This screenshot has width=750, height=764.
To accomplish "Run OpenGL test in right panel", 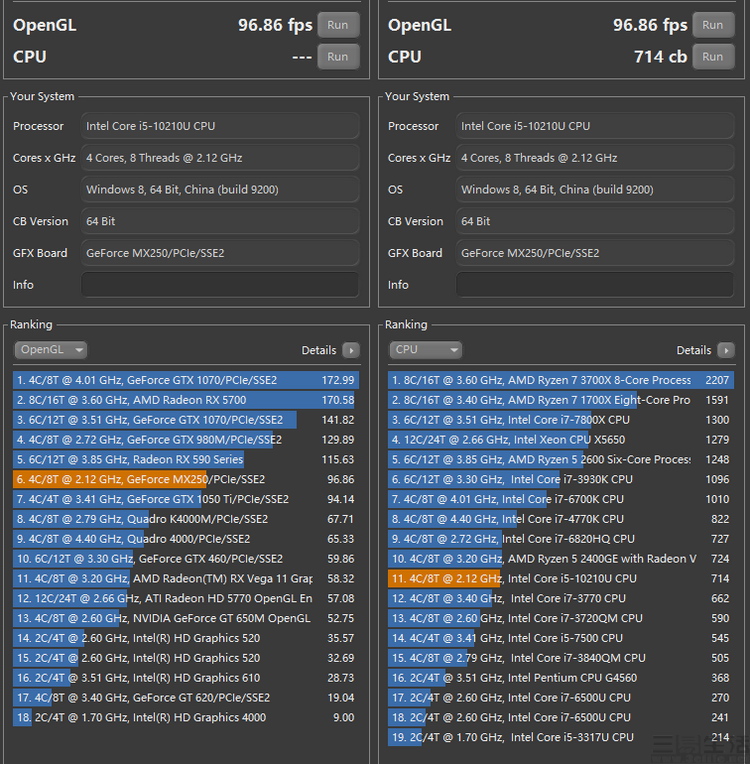I will coord(713,25).
